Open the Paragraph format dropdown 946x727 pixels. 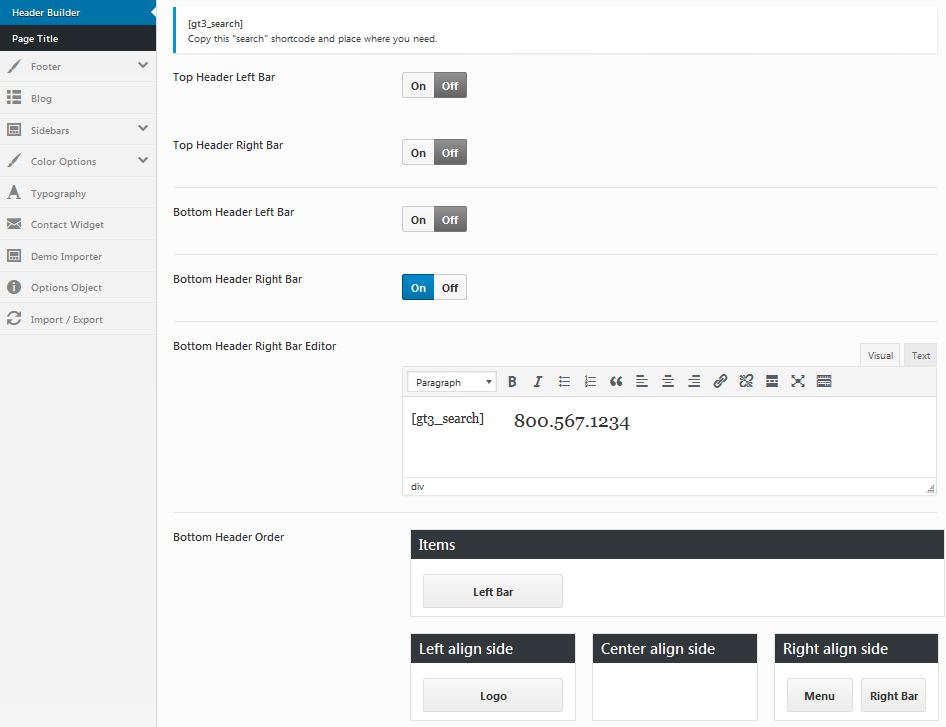tap(452, 382)
